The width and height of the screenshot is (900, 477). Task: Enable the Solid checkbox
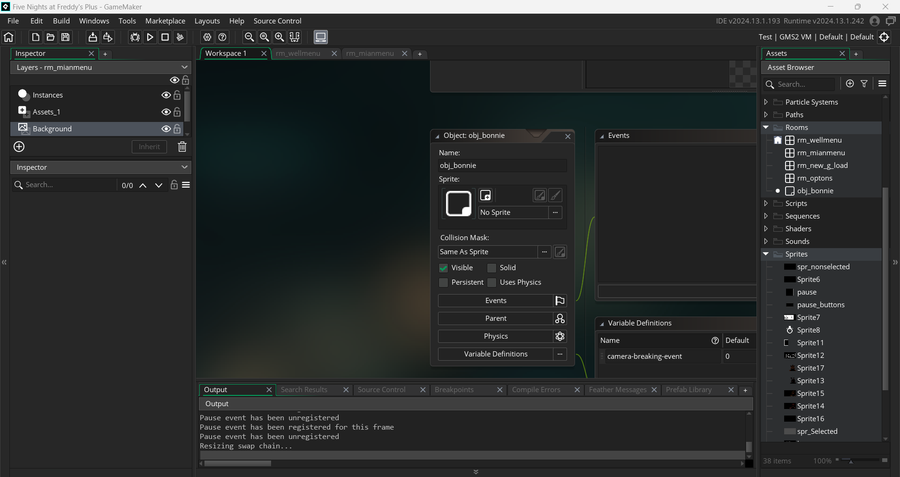(491, 268)
